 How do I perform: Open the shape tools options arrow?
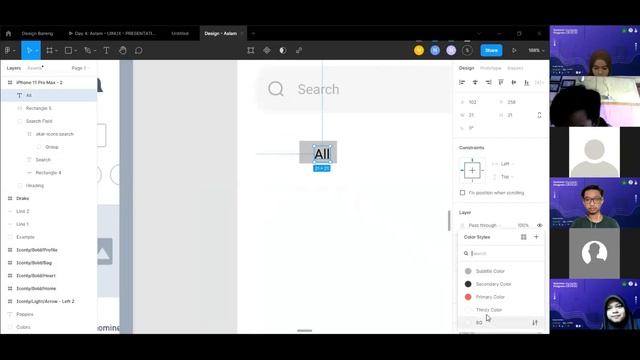[x=76, y=51]
